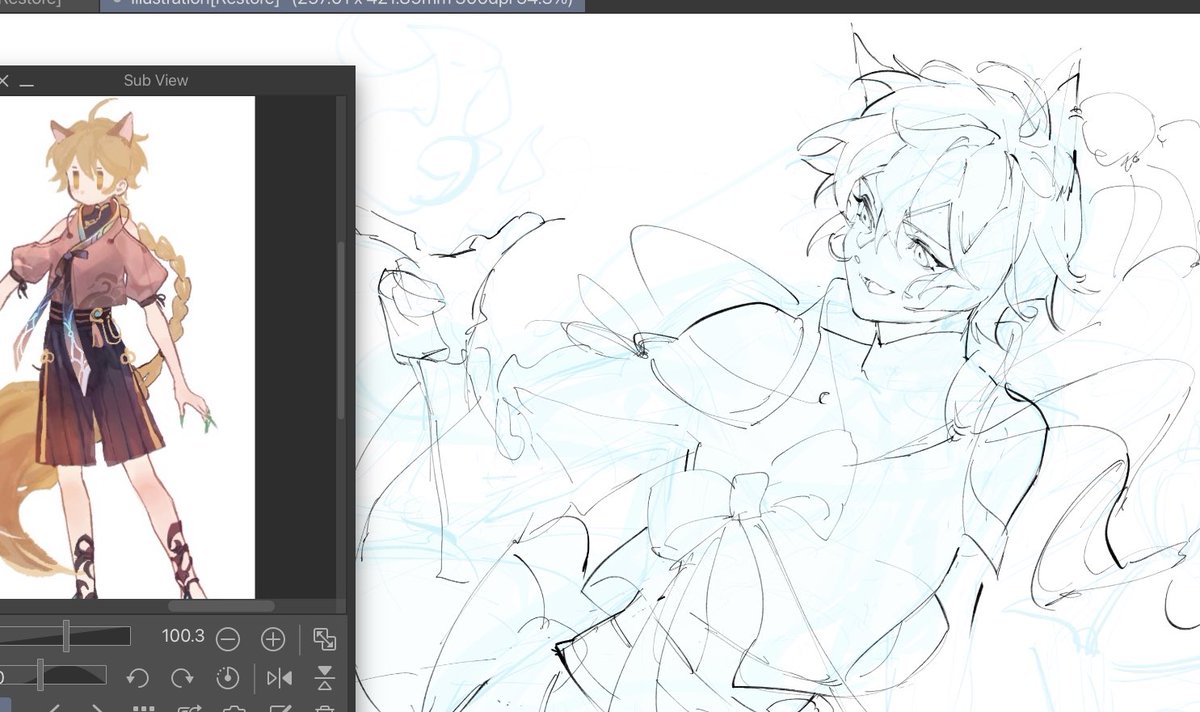This screenshot has width=1200, height=712.
Task: Select the active Illustration[Restore] document tab
Action: (342, 4)
